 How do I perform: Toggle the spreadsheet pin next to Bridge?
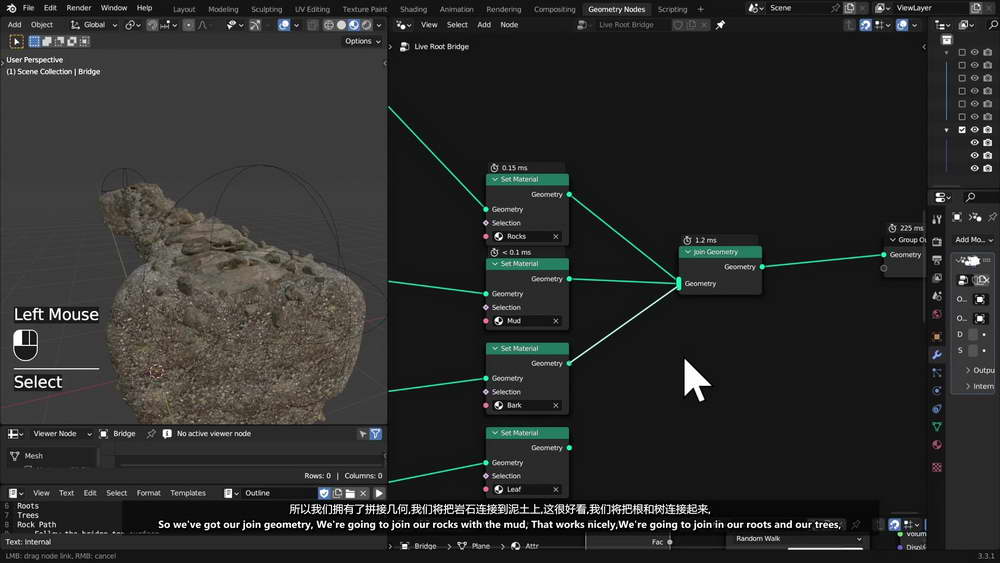(x=151, y=434)
